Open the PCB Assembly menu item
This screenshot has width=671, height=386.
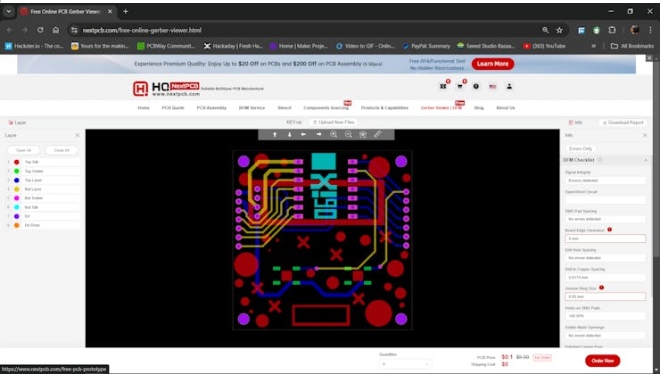pyautogui.click(x=211, y=108)
